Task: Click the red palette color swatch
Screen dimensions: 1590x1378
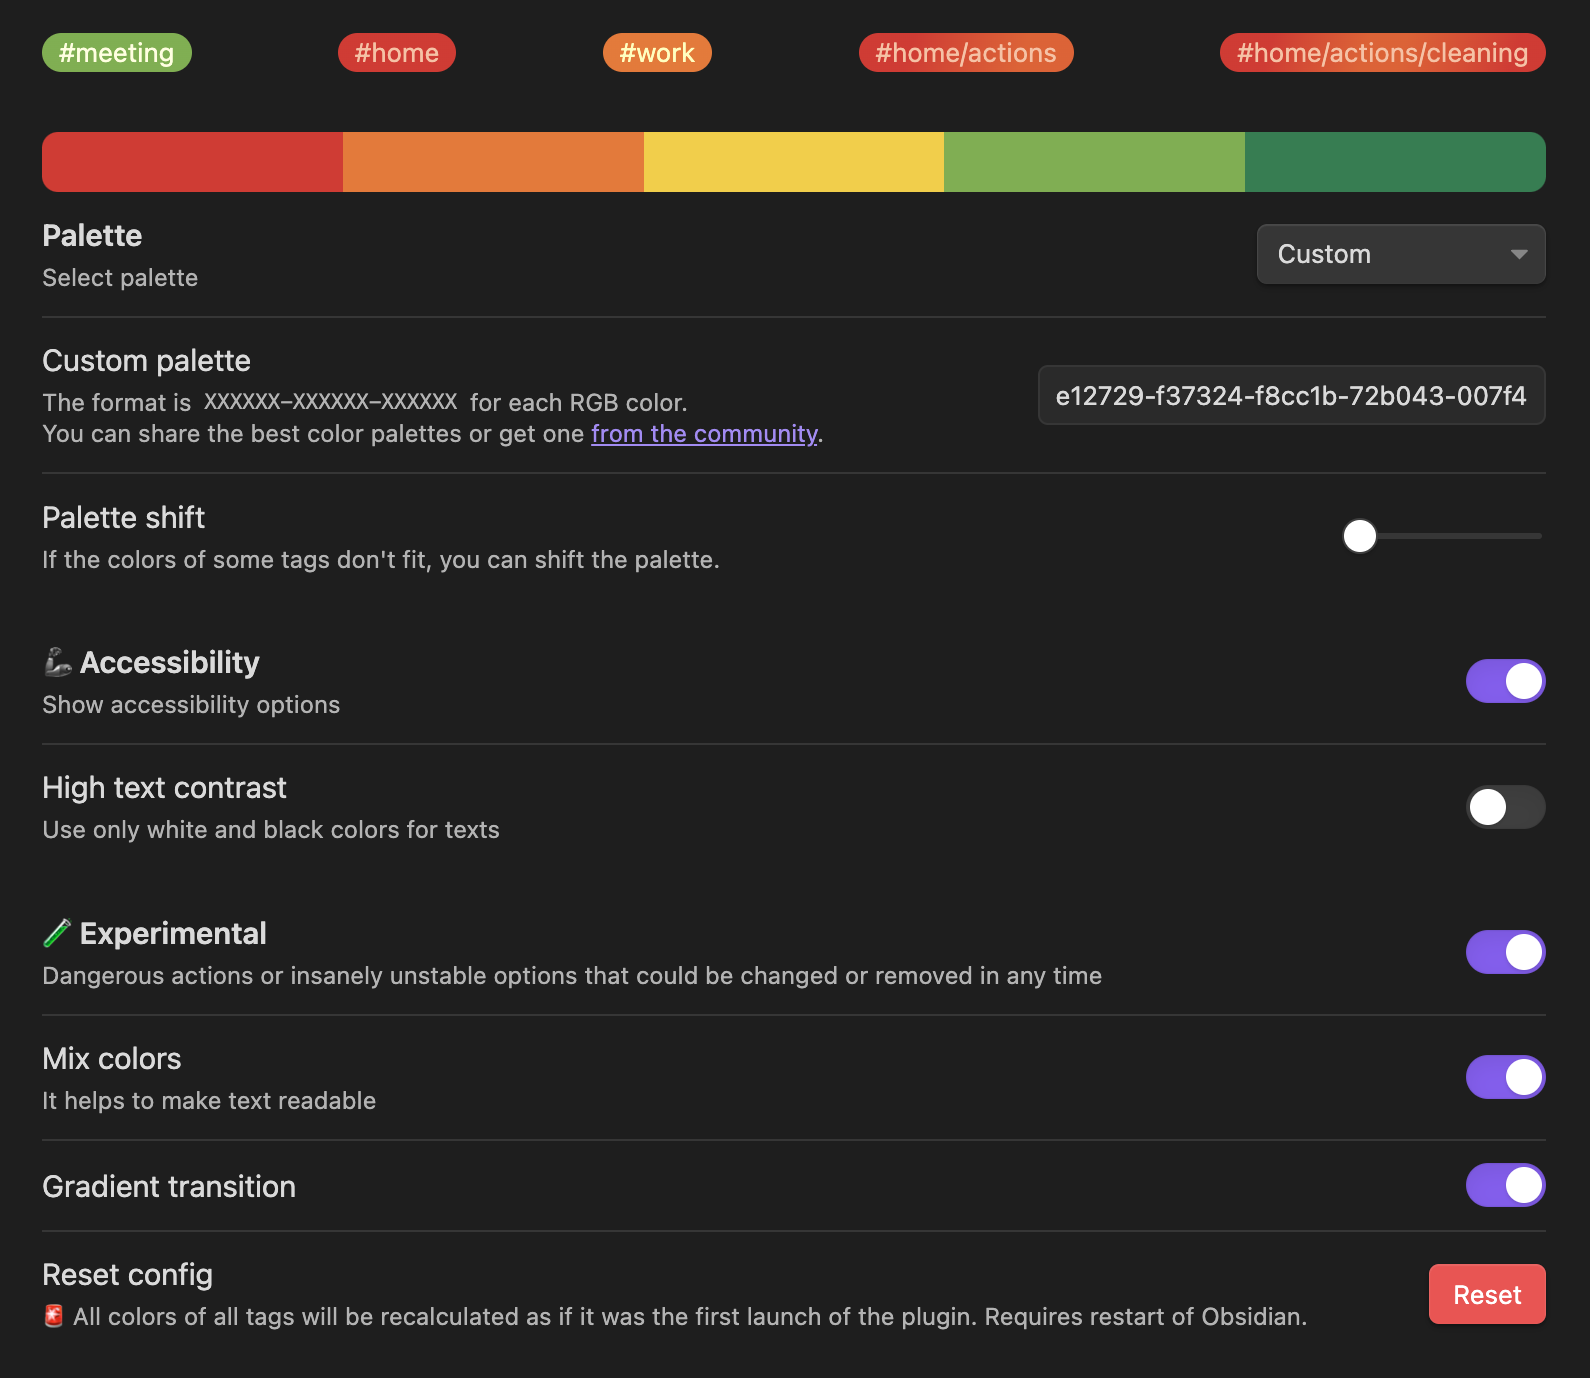Action: (x=192, y=162)
